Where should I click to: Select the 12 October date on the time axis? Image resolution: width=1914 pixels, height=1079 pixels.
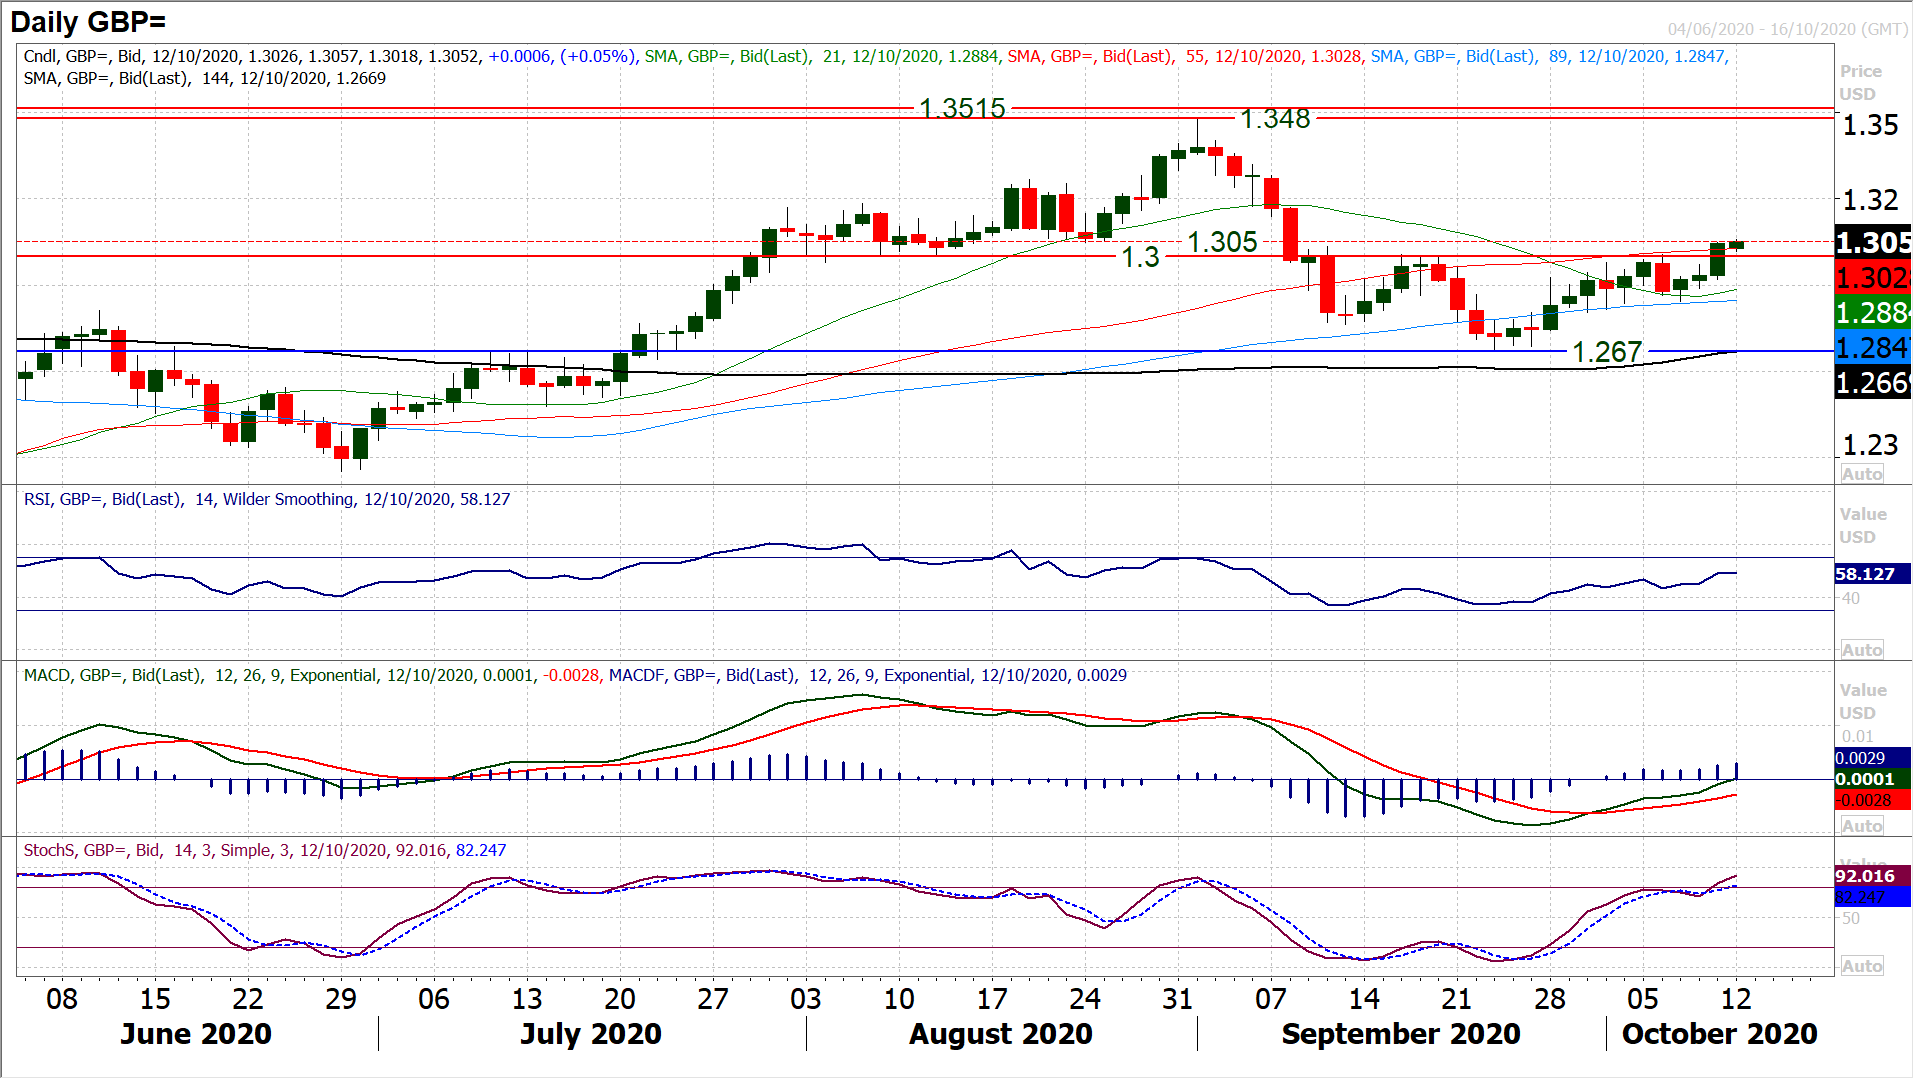coord(1736,999)
